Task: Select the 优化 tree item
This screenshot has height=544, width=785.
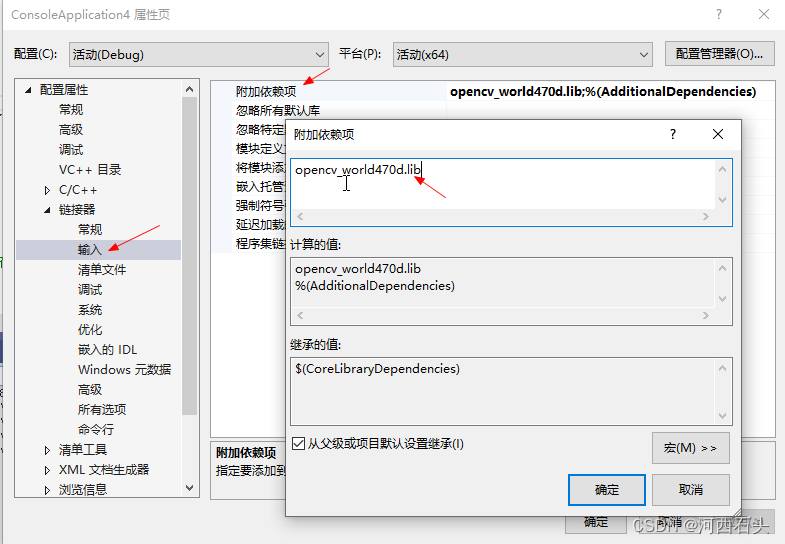Action: tap(90, 330)
